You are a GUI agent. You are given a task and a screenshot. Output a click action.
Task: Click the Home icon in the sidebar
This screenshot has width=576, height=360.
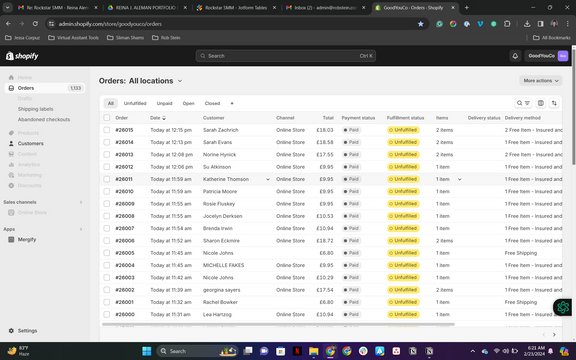pos(11,78)
